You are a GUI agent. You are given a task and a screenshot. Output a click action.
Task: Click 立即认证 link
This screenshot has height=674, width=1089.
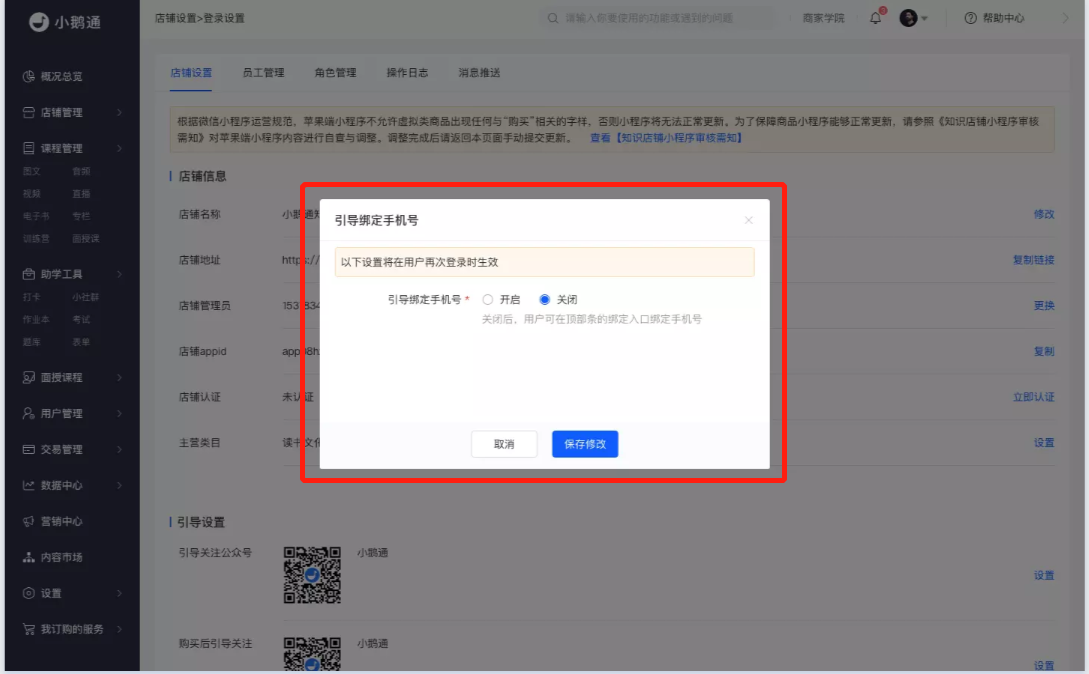tap(1033, 397)
